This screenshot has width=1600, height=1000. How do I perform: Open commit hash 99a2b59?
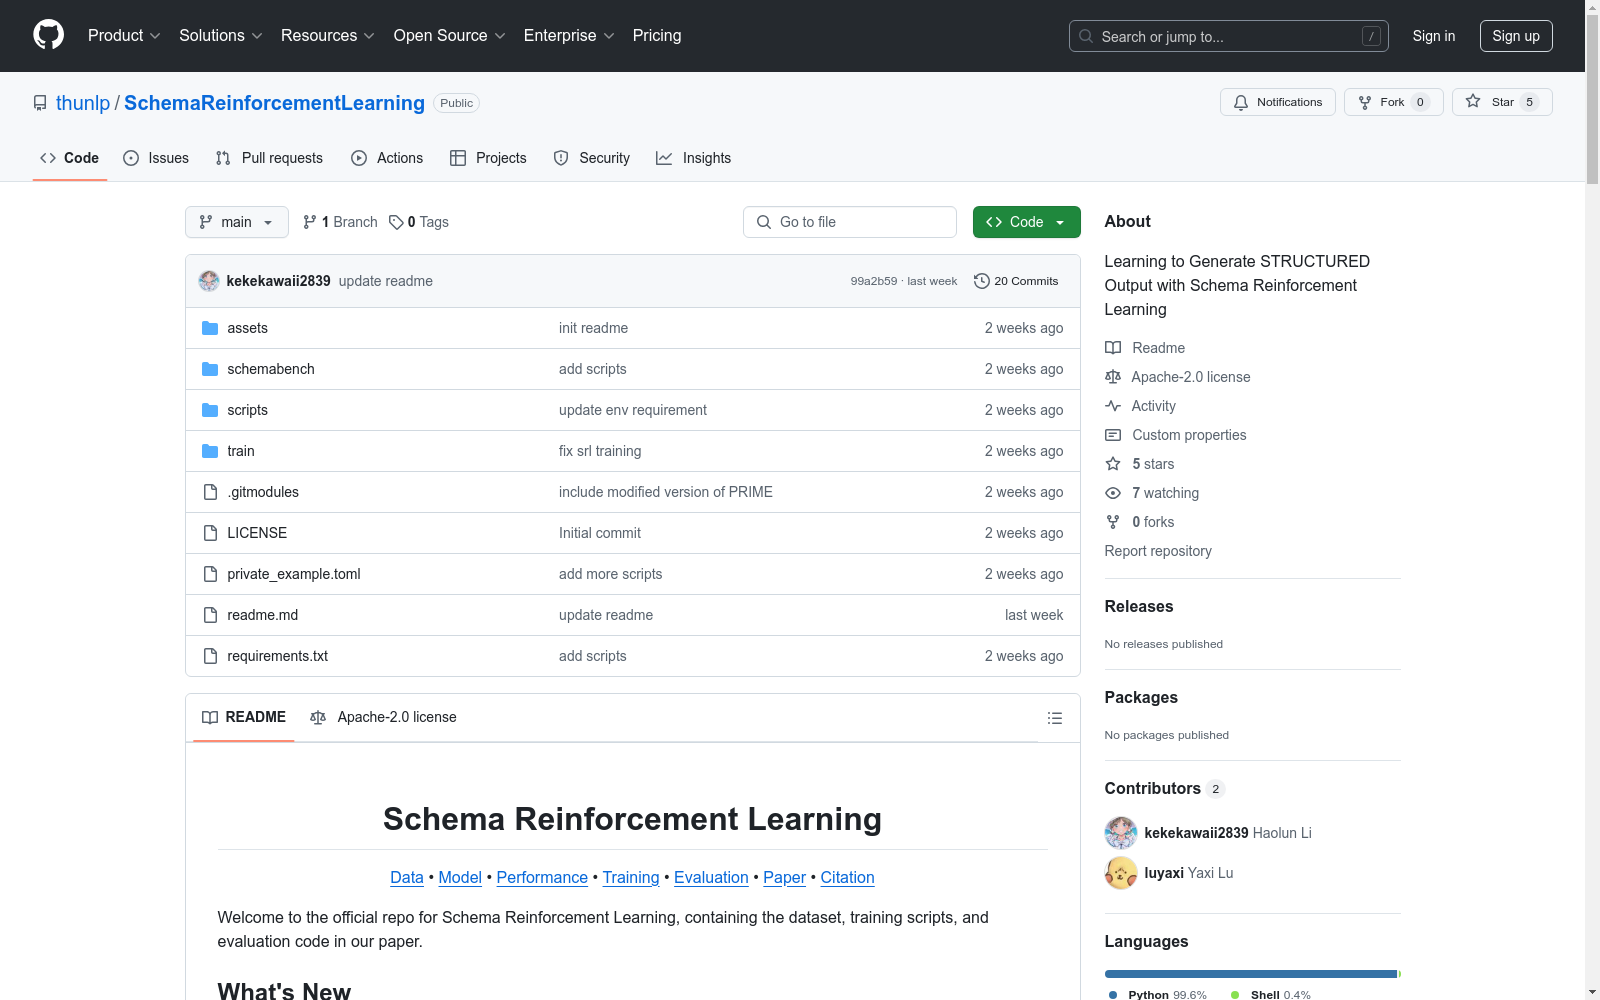[x=874, y=281]
